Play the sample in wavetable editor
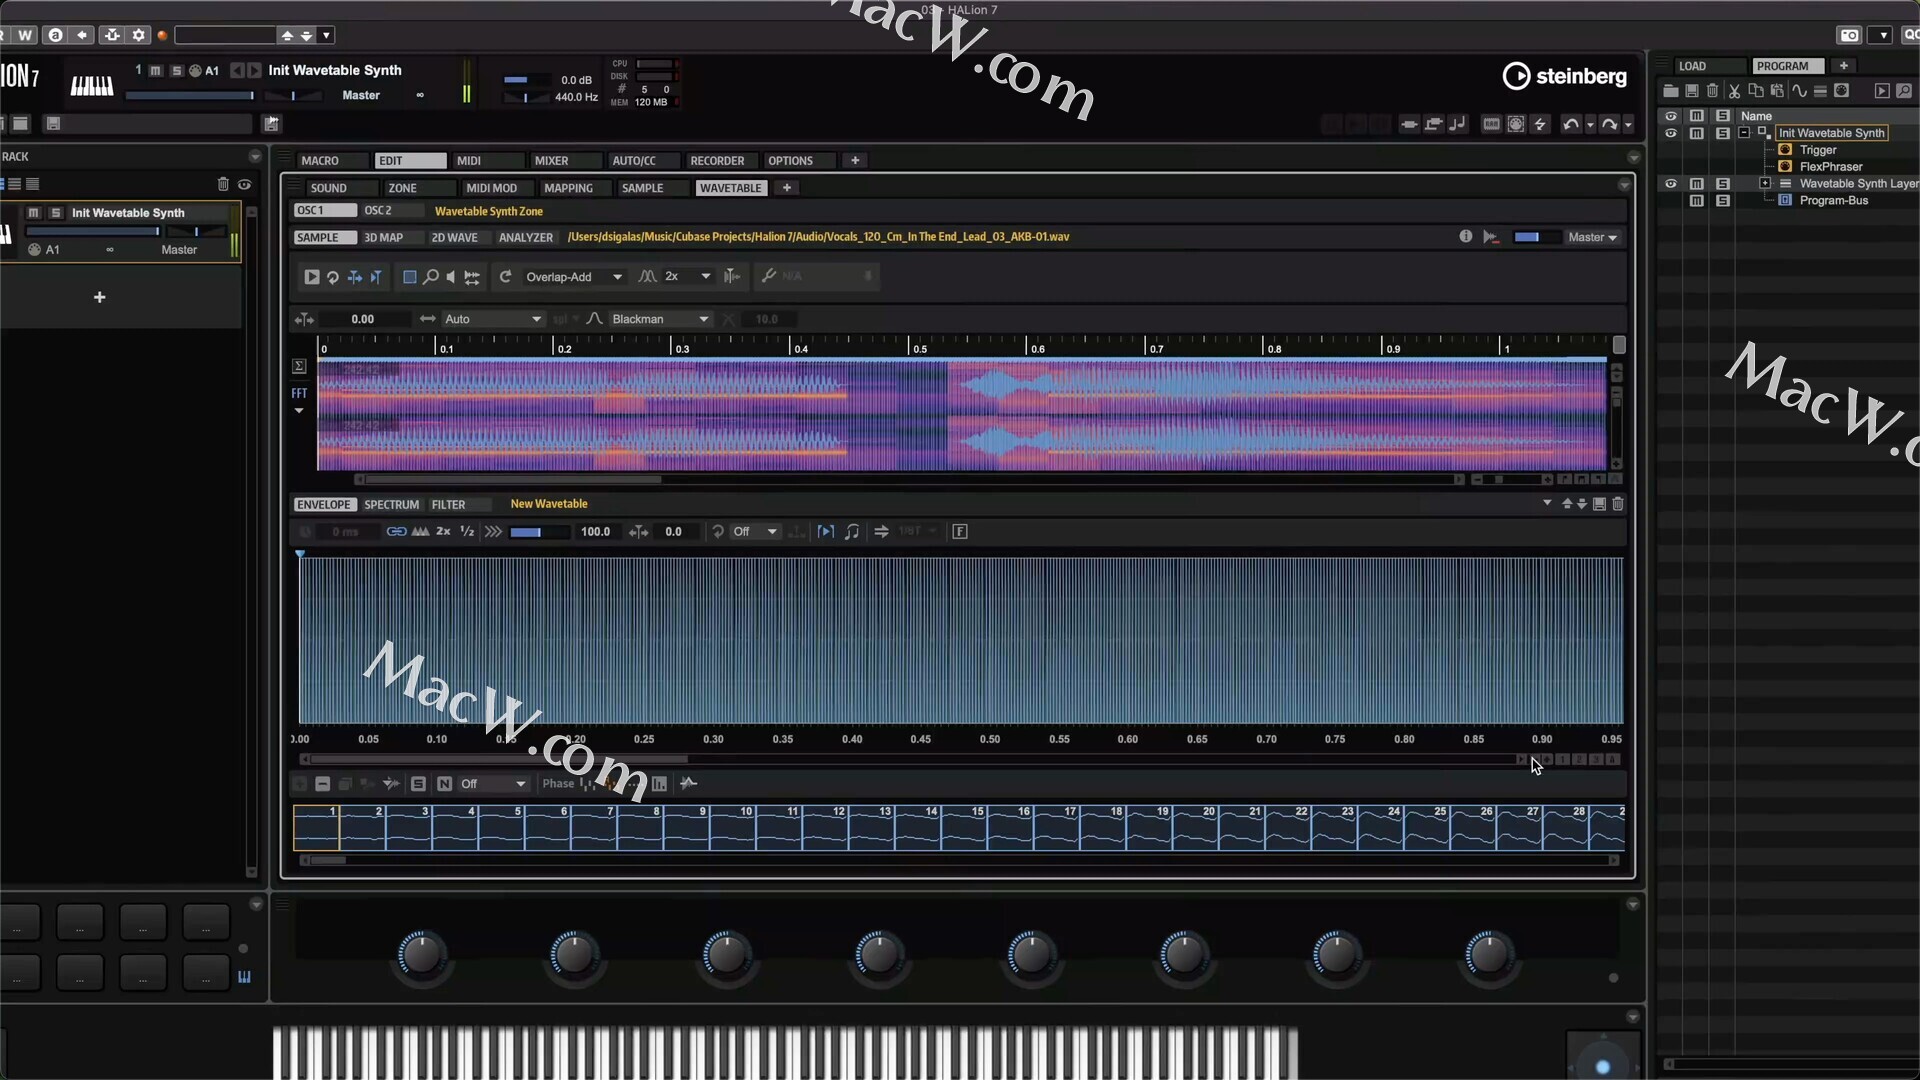Viewport: 1920px width, 1080px height. (312, 277)
